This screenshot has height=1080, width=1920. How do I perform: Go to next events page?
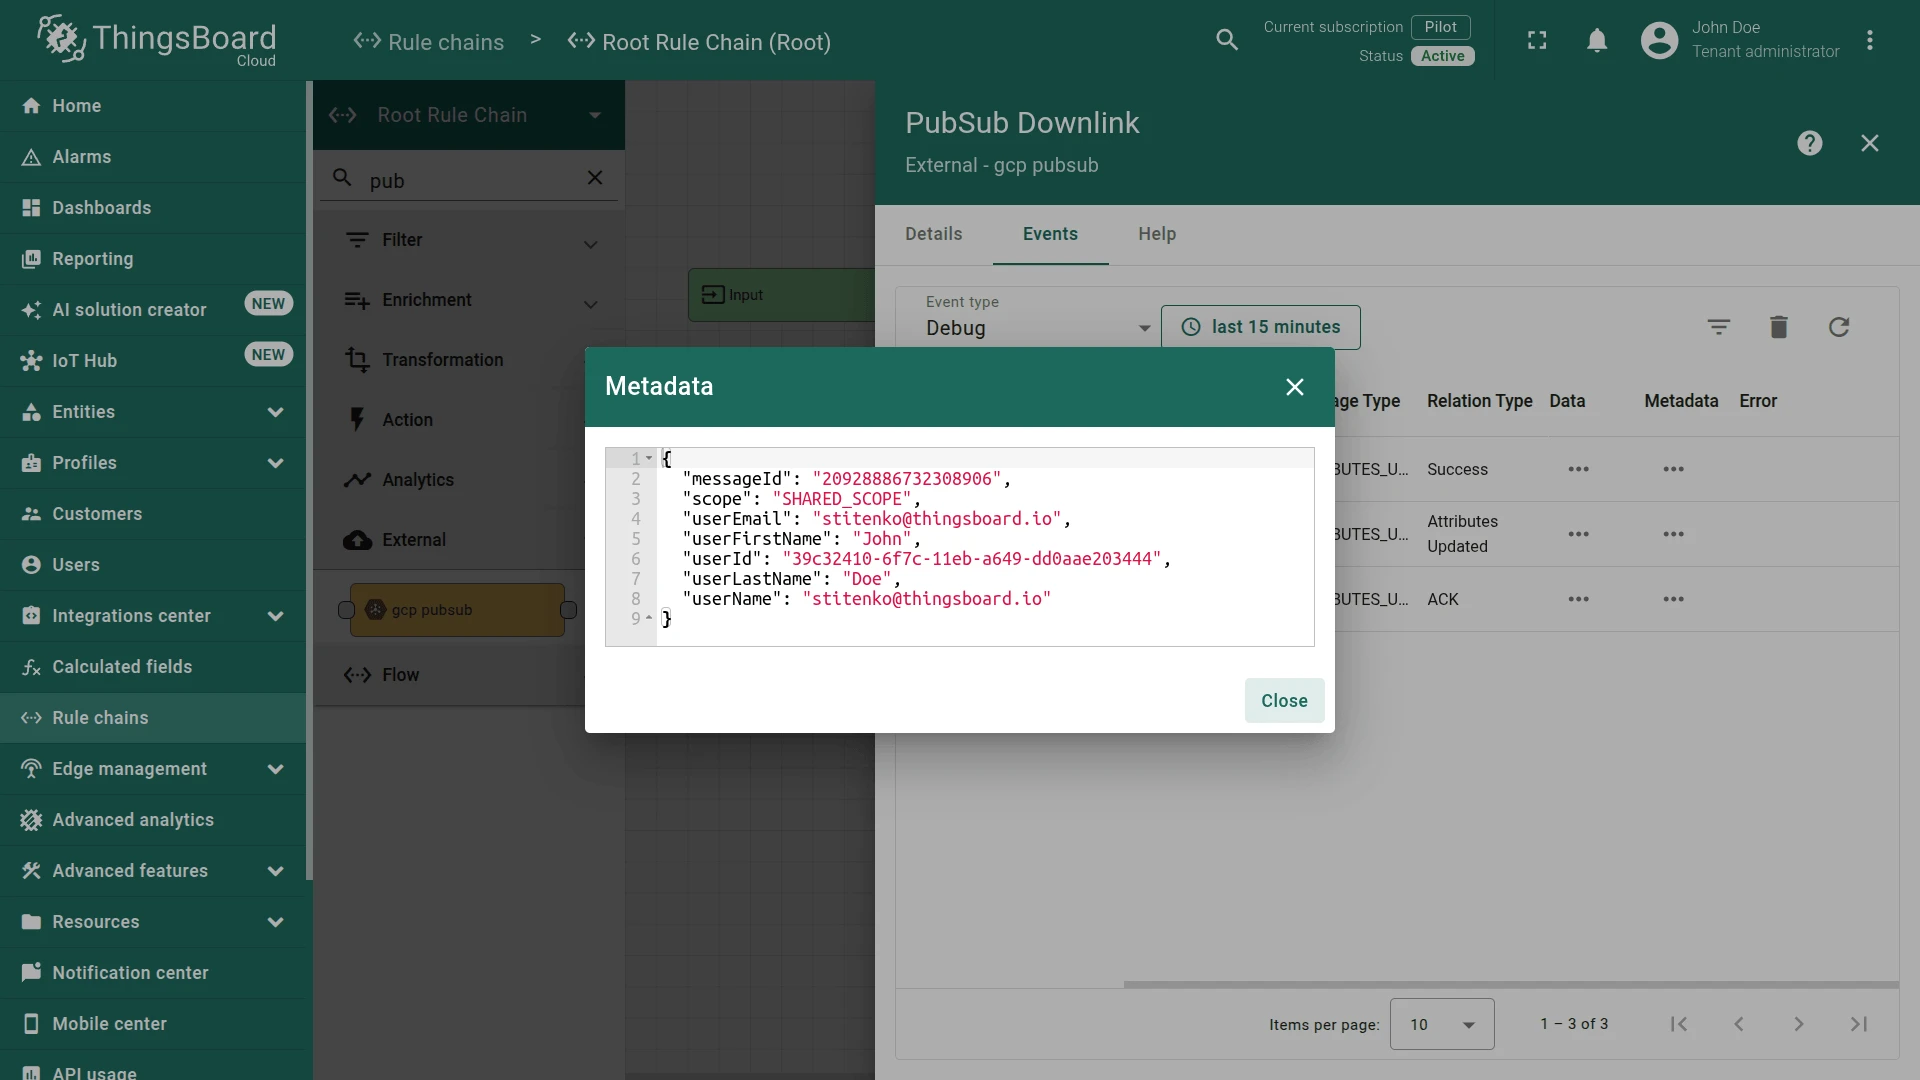1799,1024
